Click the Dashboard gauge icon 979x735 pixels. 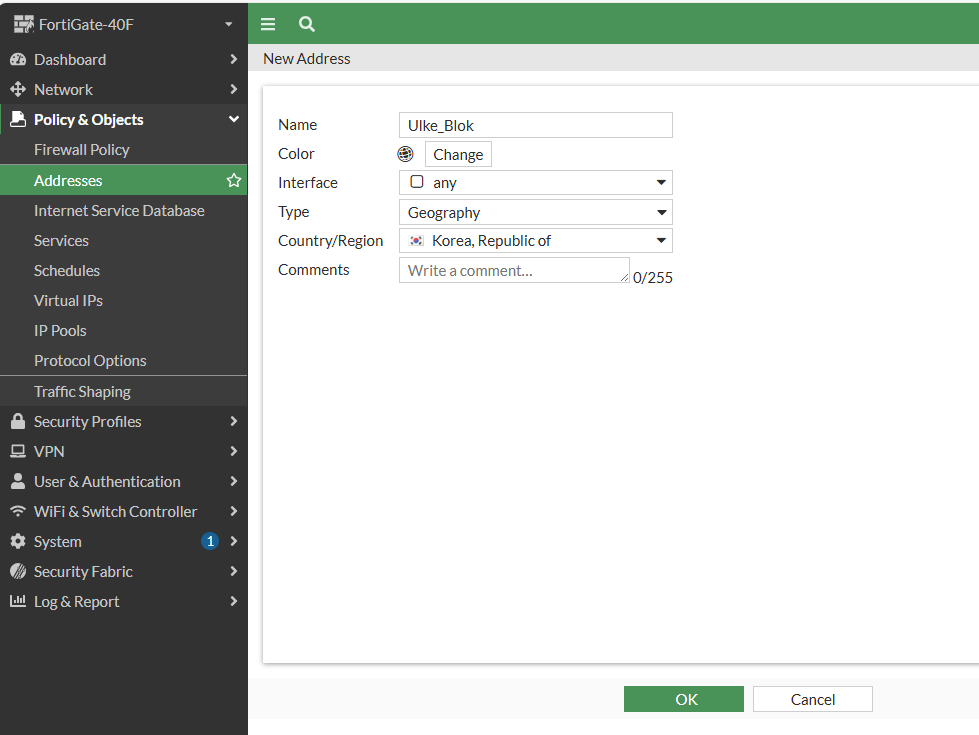click(18, 59)
